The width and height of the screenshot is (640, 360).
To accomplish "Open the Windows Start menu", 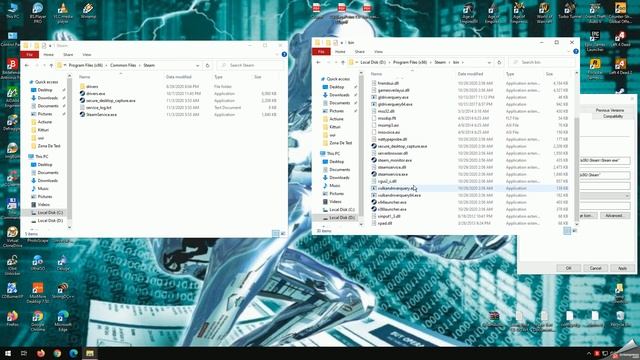I will [x=8, y=353].
